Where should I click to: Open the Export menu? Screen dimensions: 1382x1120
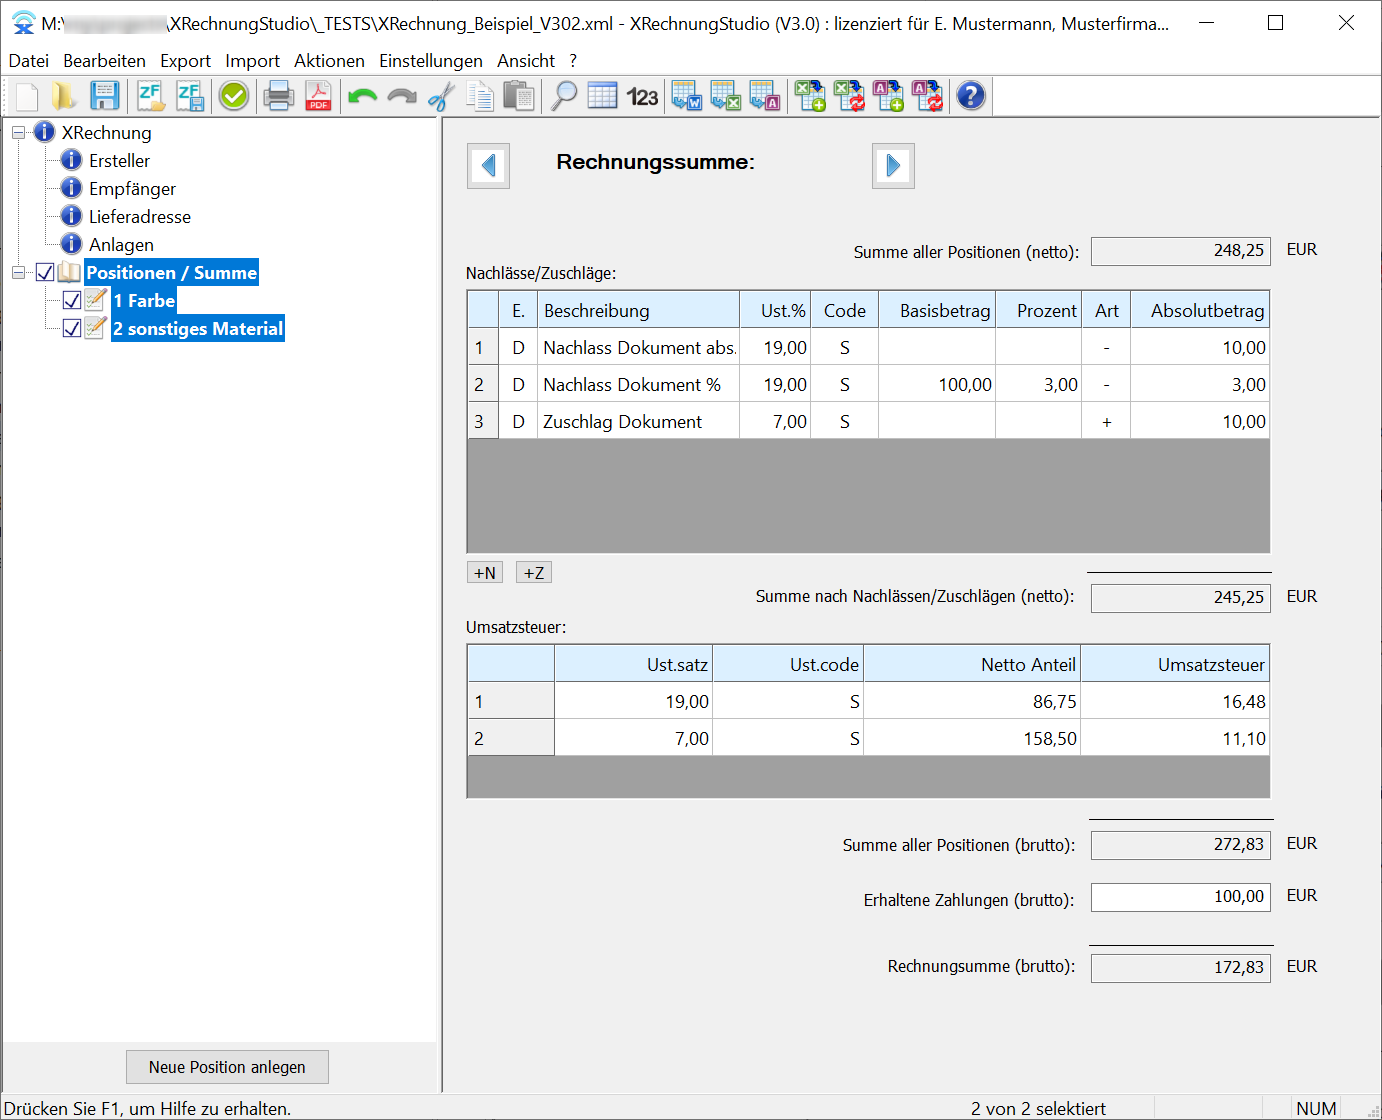click(x=185, y=61)
